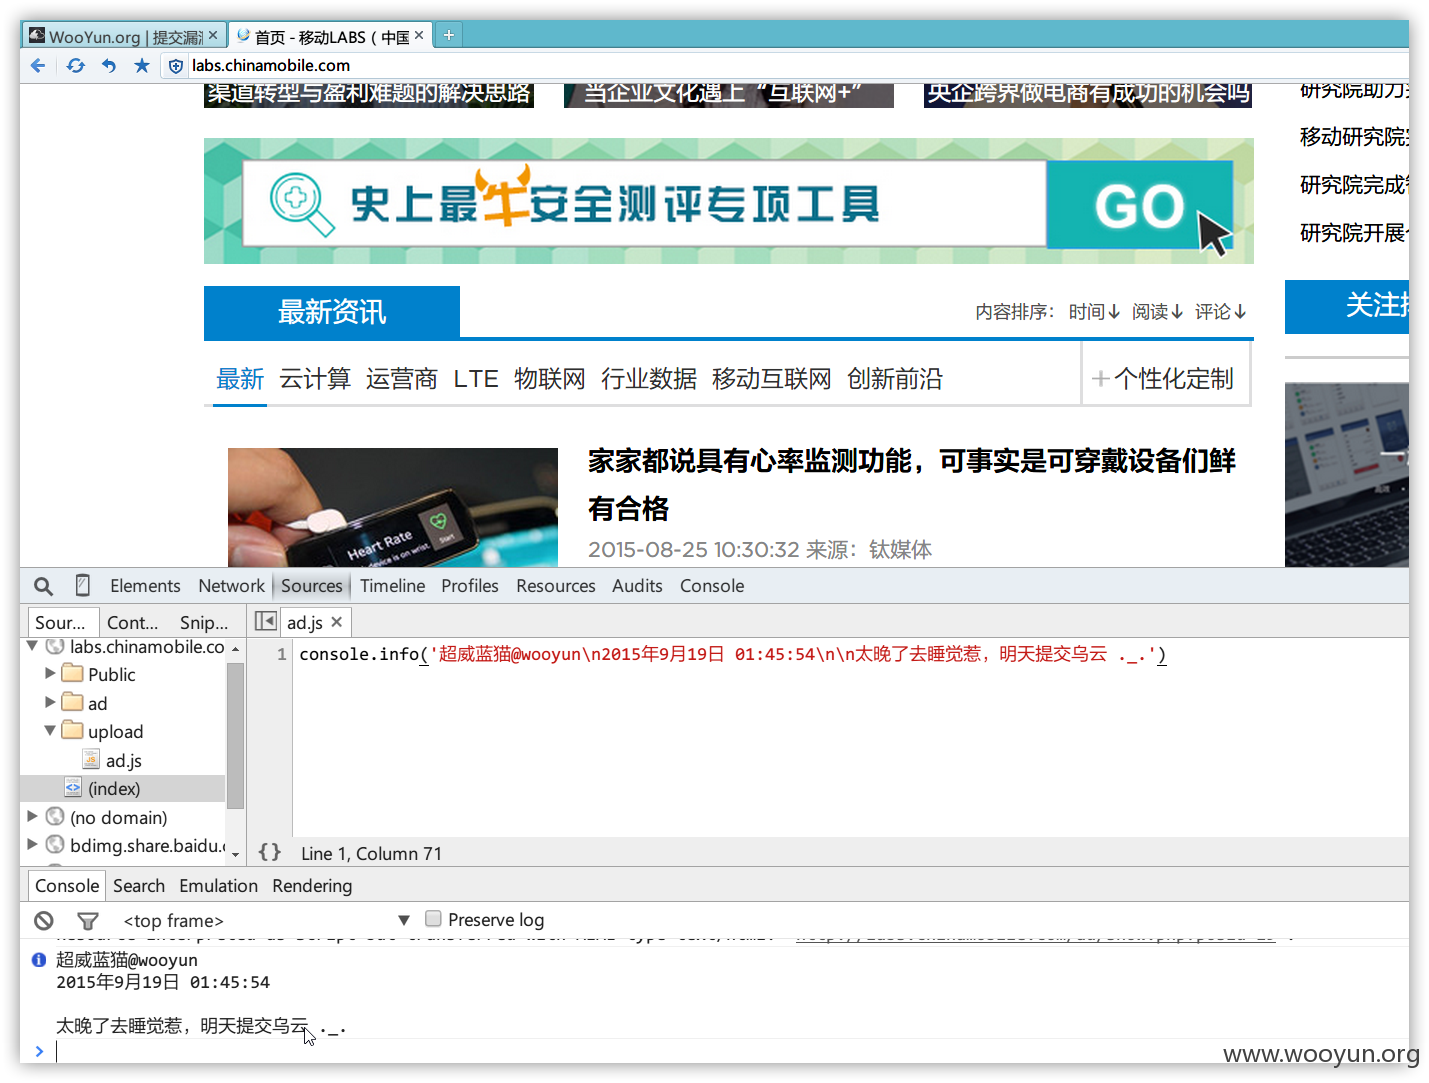Expand the (no domain) node

tap(33, 816)
